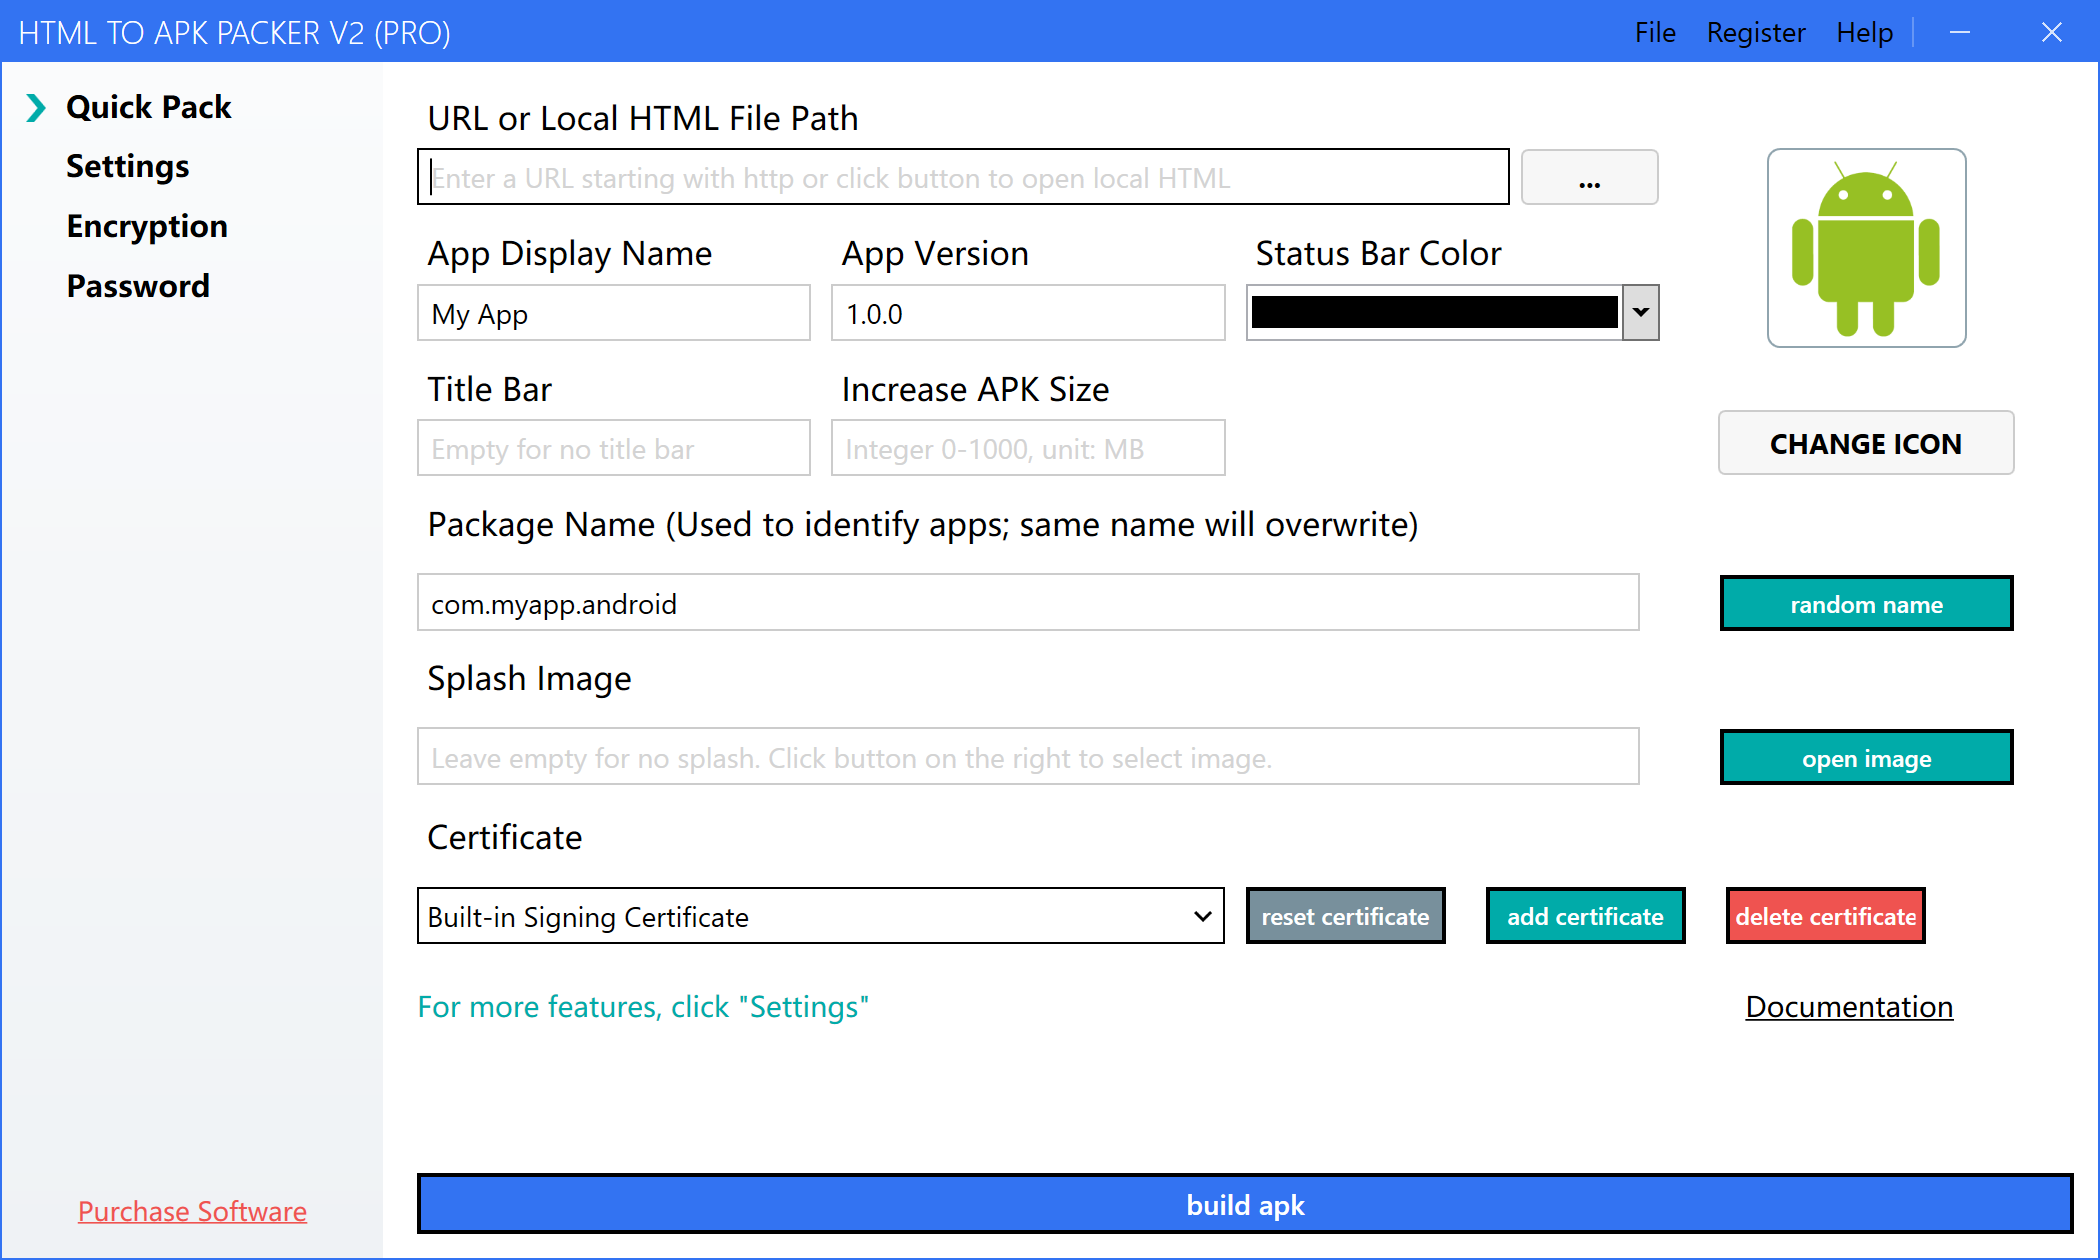The width and height of the screenshot is (2100, 1260).
Task: Open the Register menu
Action: [1756, 32]
